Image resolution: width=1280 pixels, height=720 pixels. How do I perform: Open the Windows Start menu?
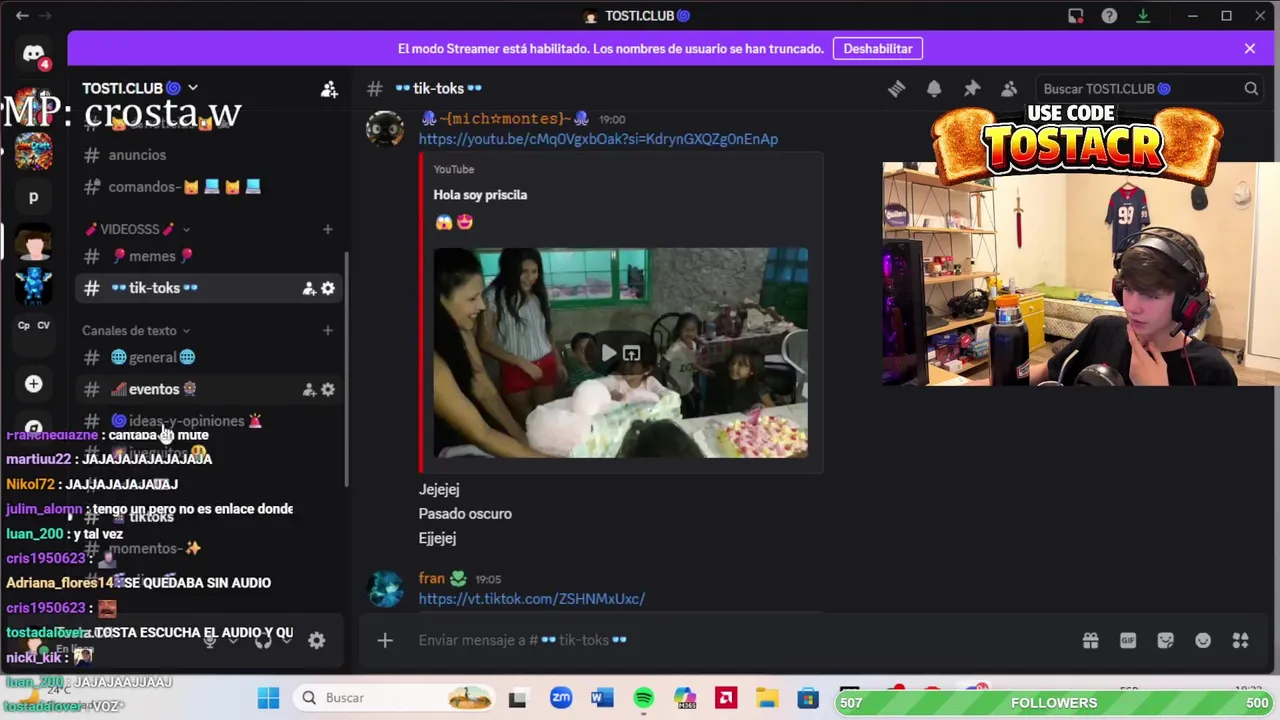[268, 698]
